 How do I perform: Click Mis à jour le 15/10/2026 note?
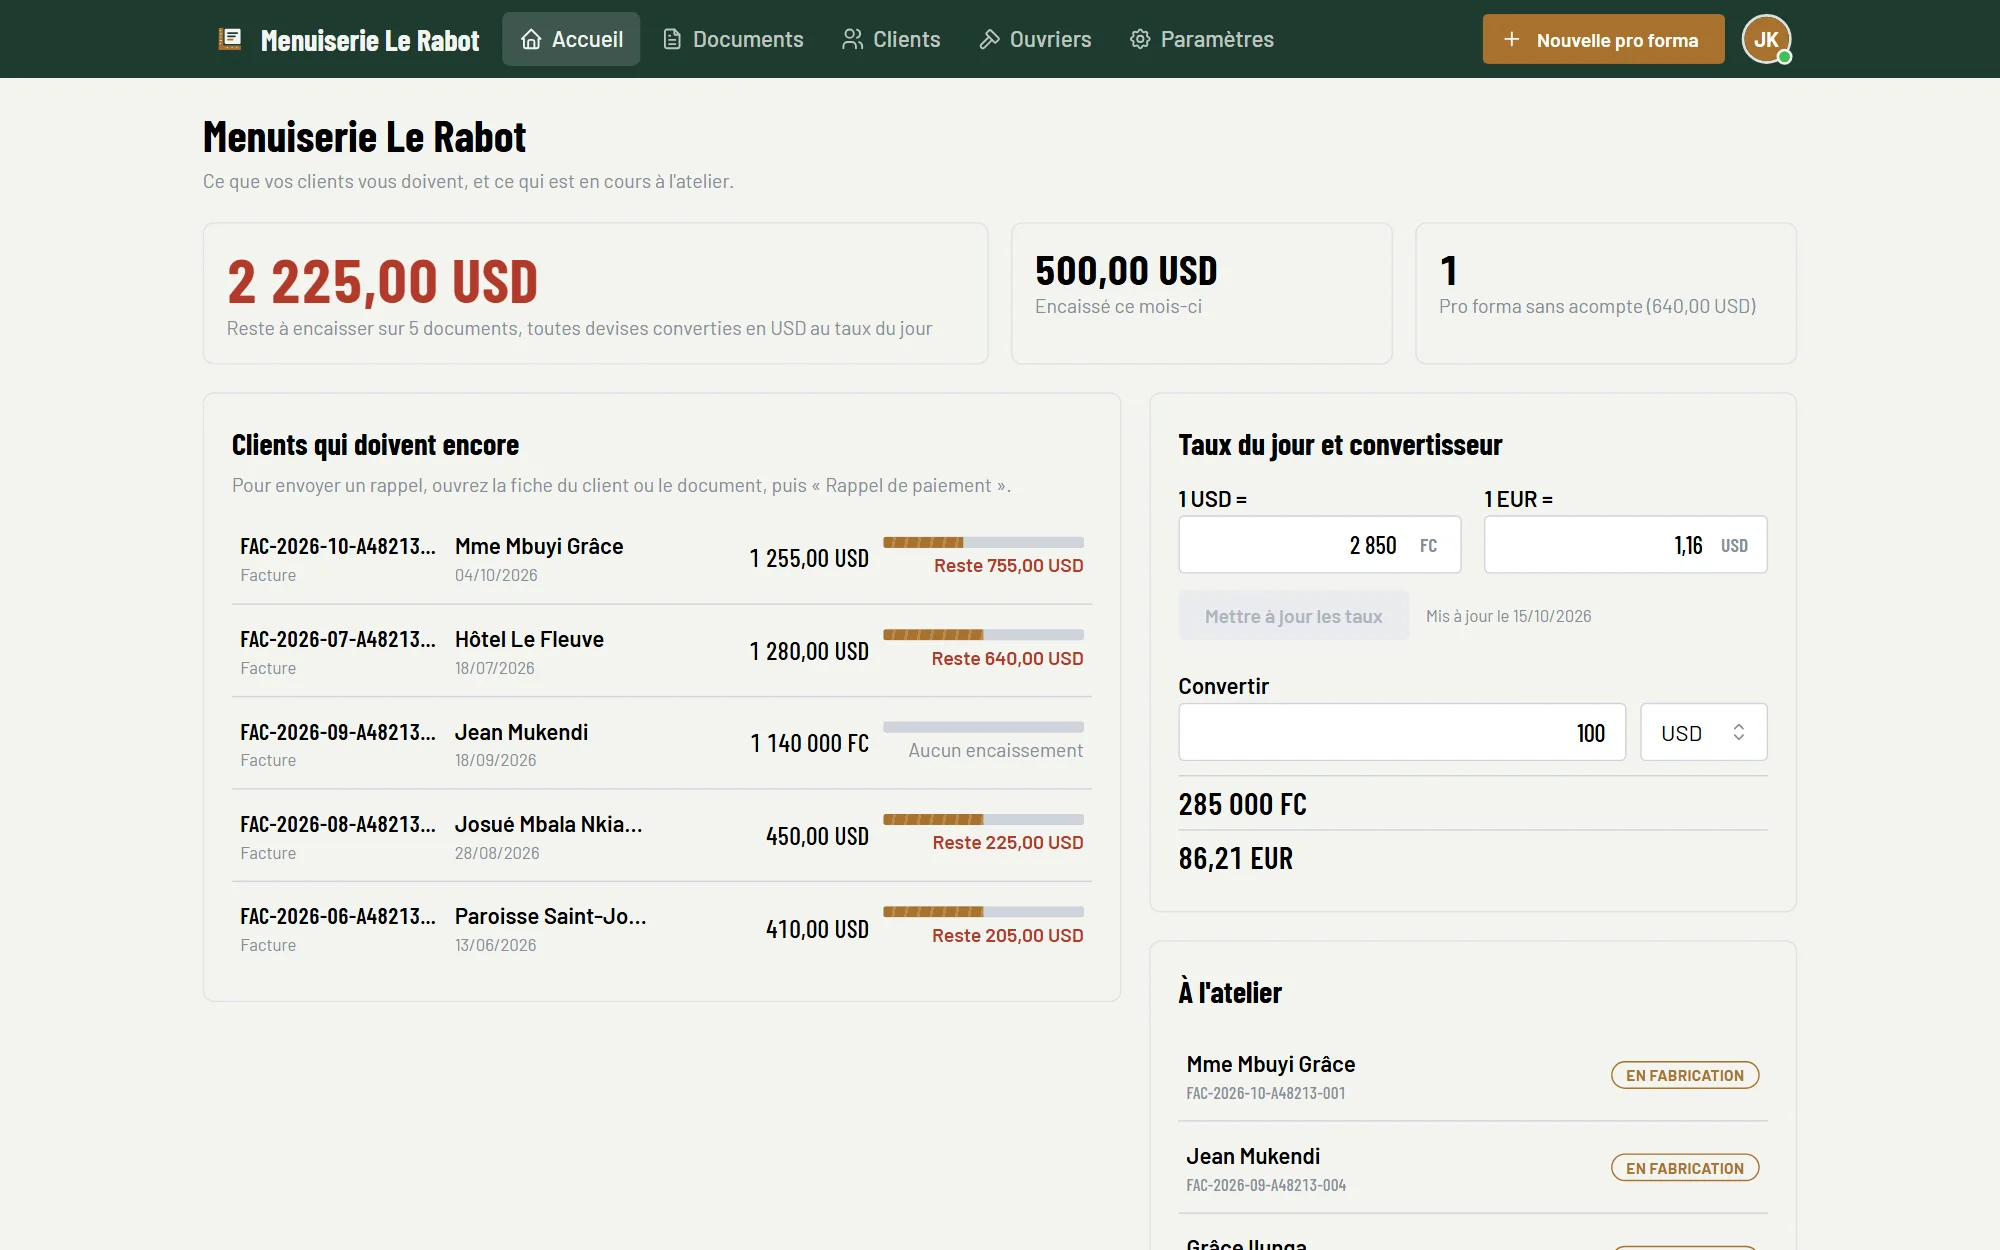click(1508, 616)
